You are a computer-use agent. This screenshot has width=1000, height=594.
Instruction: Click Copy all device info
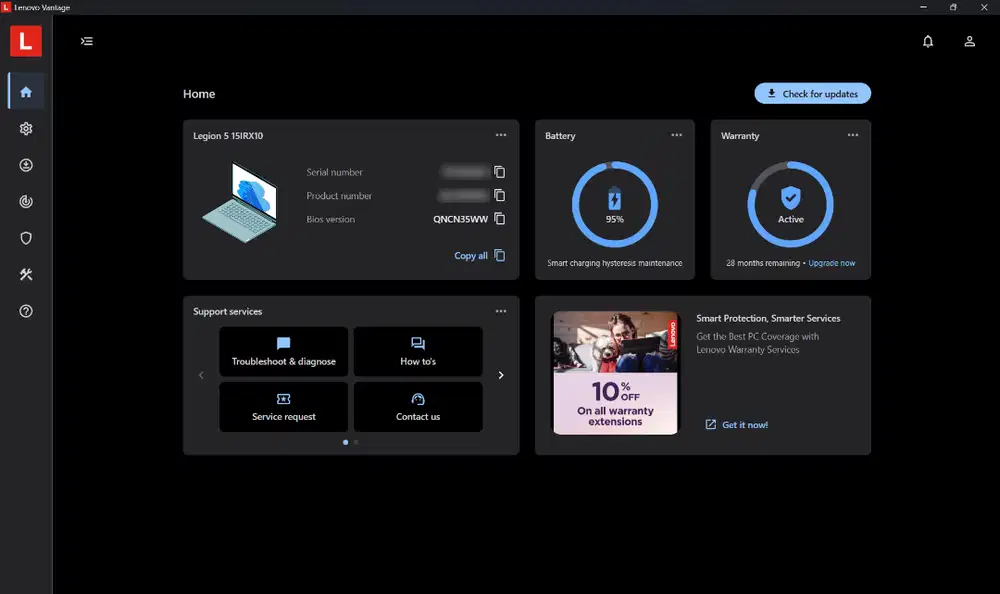click(x=480, y=255)
